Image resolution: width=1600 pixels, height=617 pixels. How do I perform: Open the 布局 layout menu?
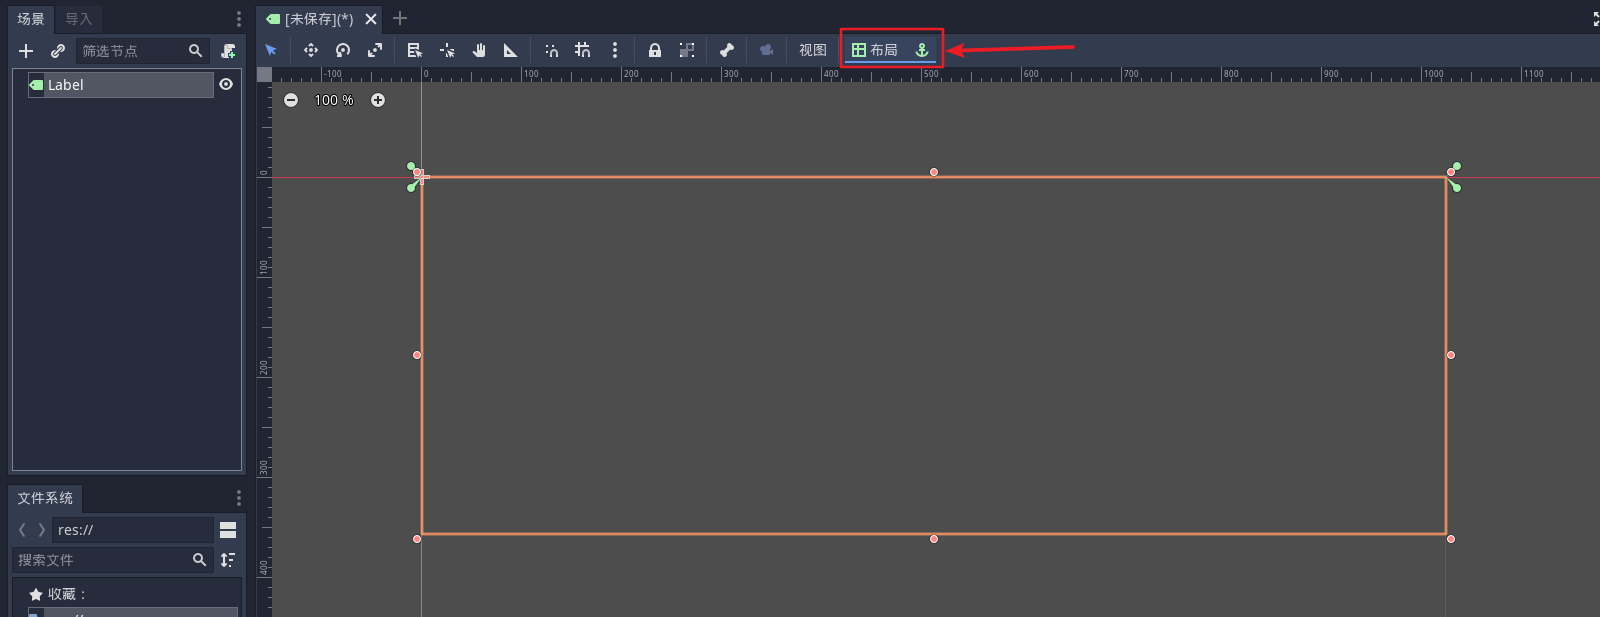click(x=875, y=50)
